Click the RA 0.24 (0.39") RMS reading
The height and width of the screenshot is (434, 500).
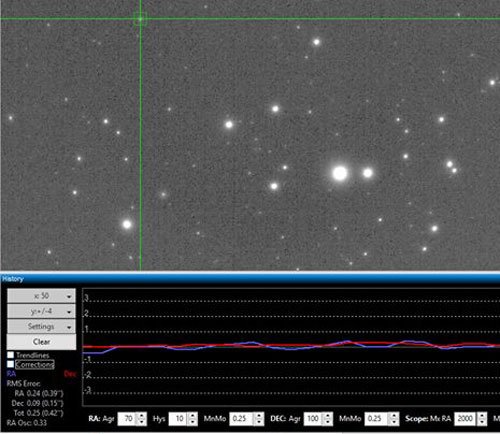(39, 393)
